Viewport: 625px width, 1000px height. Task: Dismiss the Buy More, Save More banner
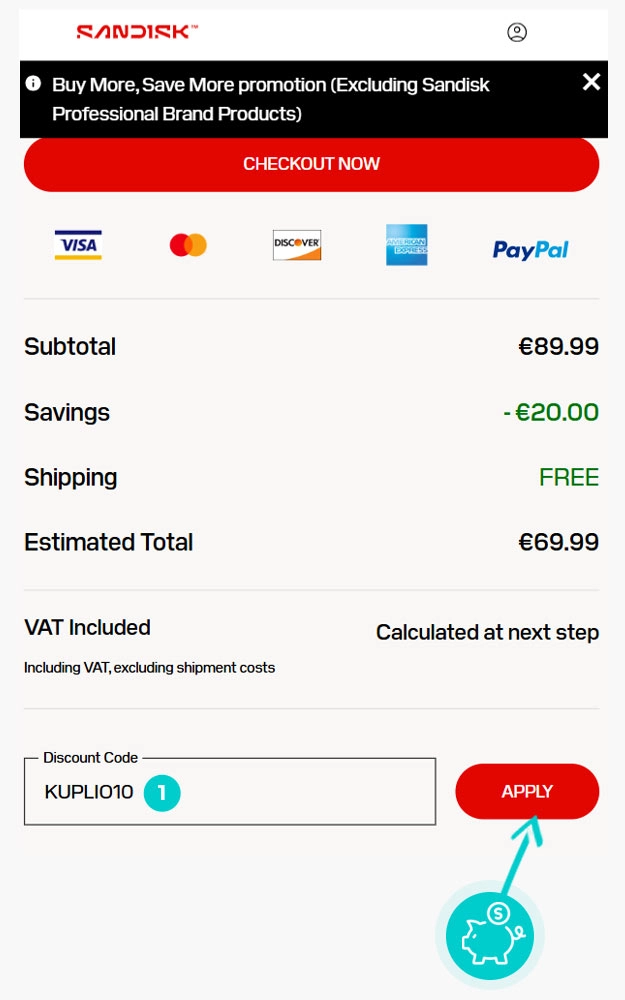[x=591, y=82]
